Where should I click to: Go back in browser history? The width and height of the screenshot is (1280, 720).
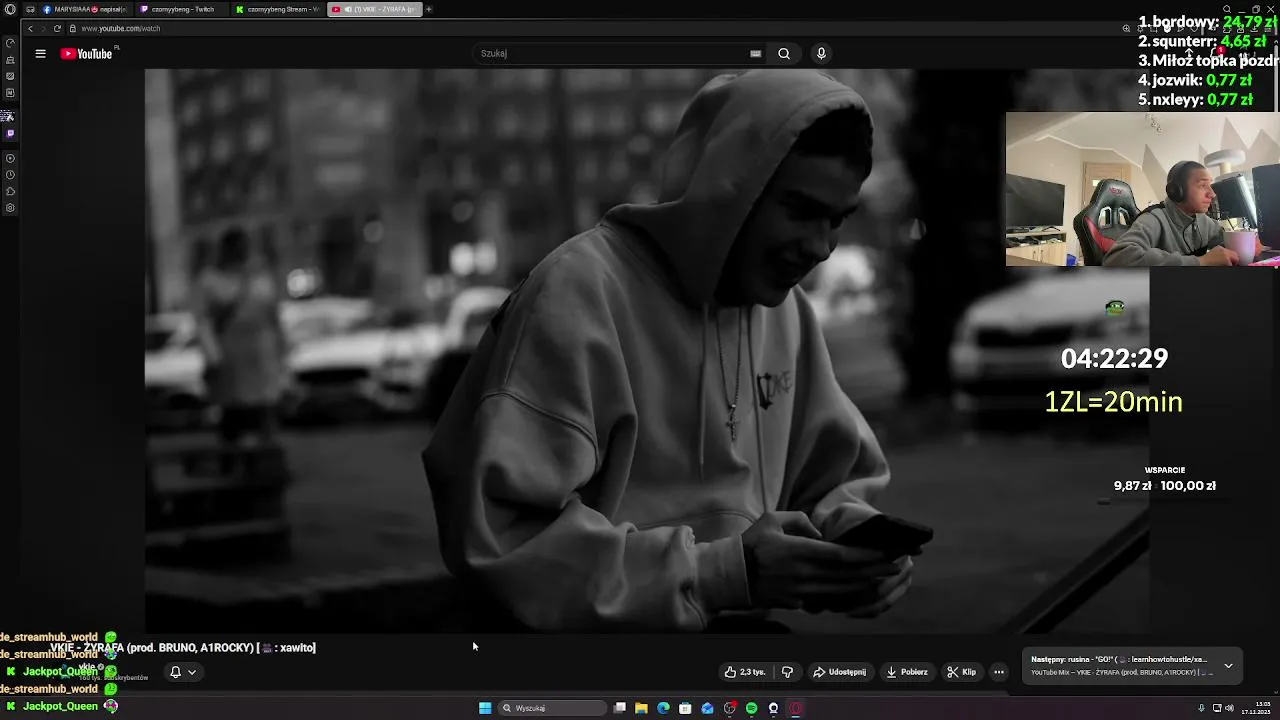(30, 28)
